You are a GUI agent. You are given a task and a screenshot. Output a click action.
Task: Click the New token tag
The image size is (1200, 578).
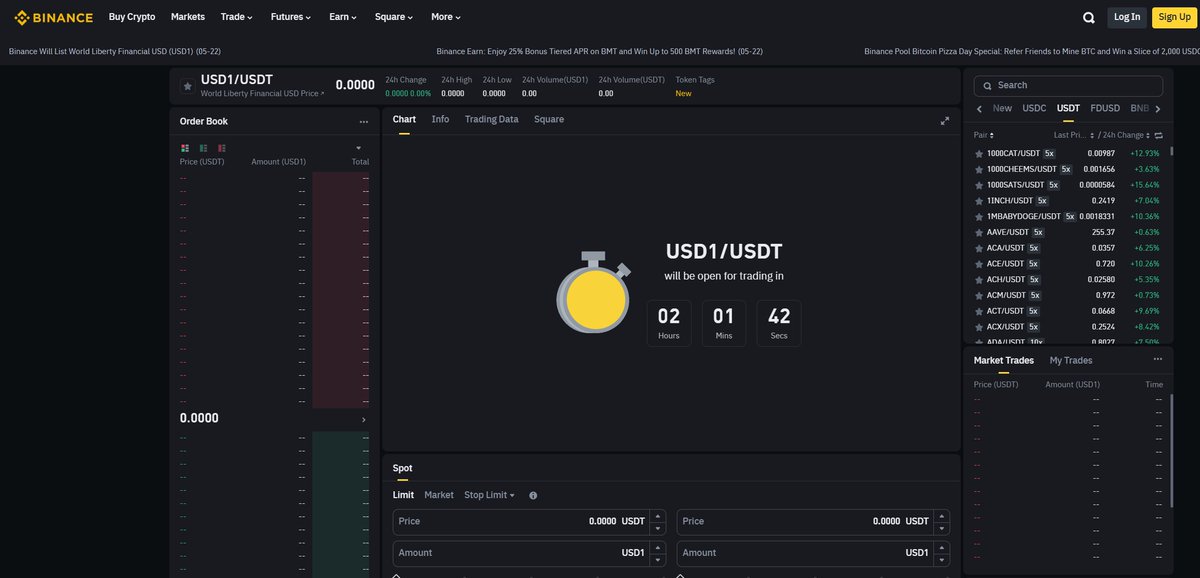(x=684, y=93)
